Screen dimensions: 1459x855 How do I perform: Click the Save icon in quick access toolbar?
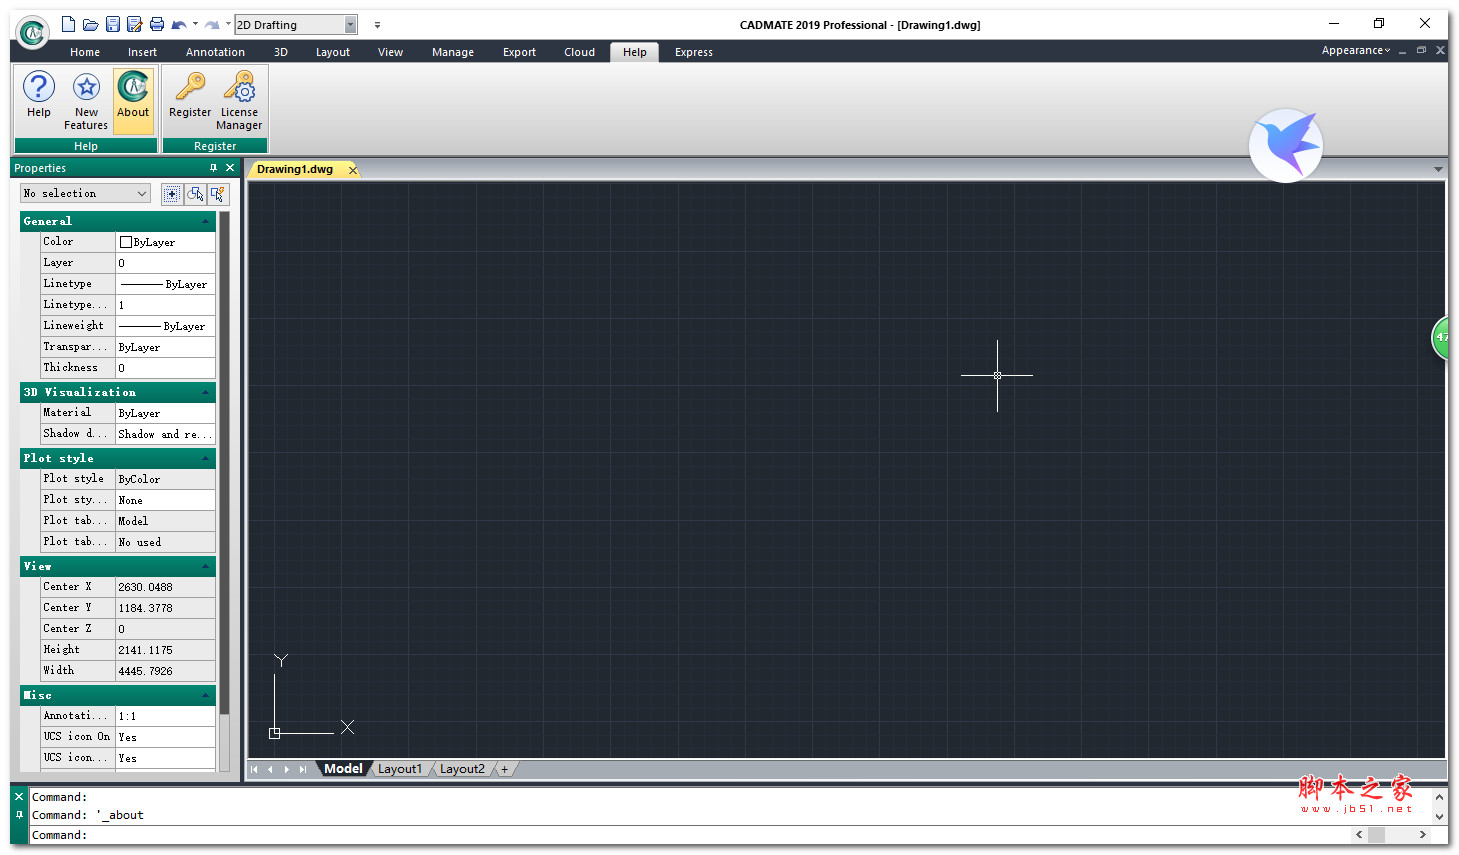click(113, 25)
